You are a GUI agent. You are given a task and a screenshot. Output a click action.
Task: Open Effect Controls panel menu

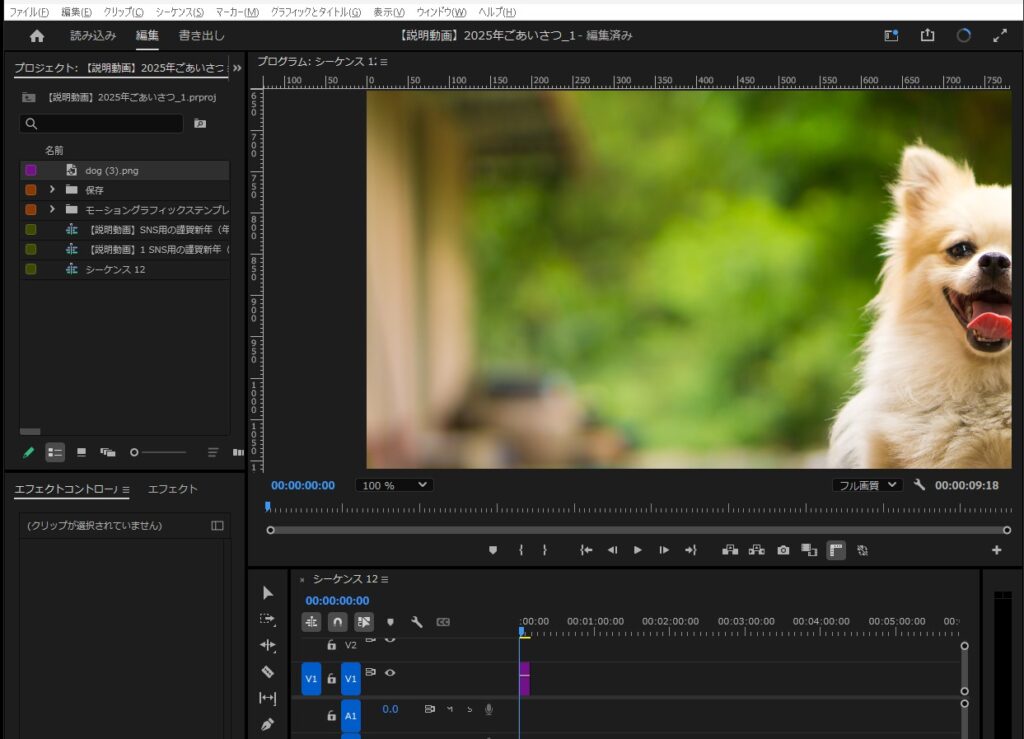(125, 490)
